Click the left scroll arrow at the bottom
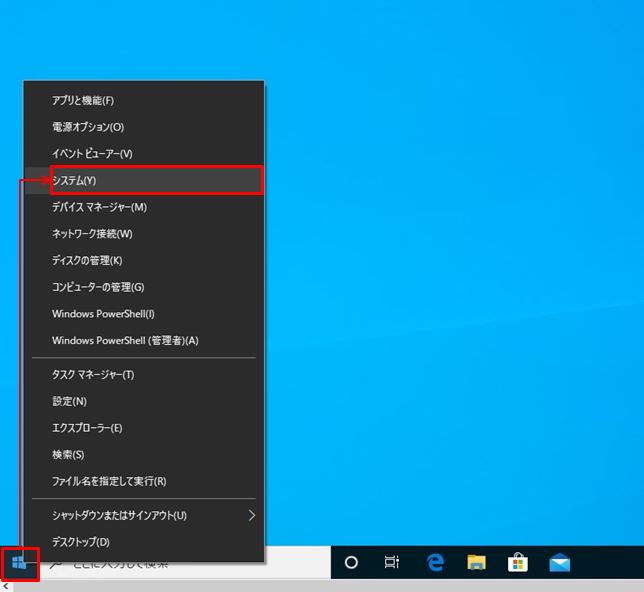 click(6, 586)
